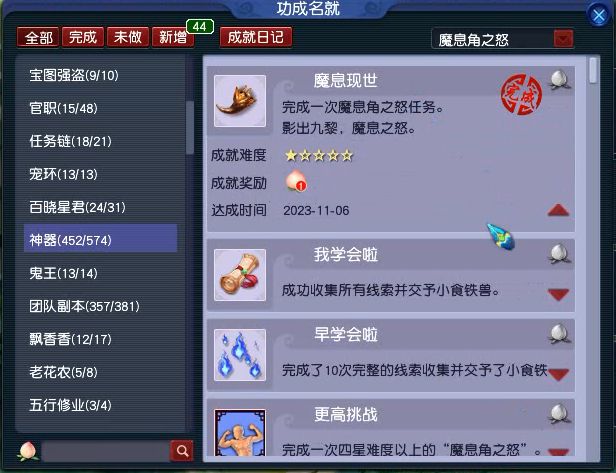
Task: Click the blue flames icon of 早学会啦
Action: pos(240,355)
